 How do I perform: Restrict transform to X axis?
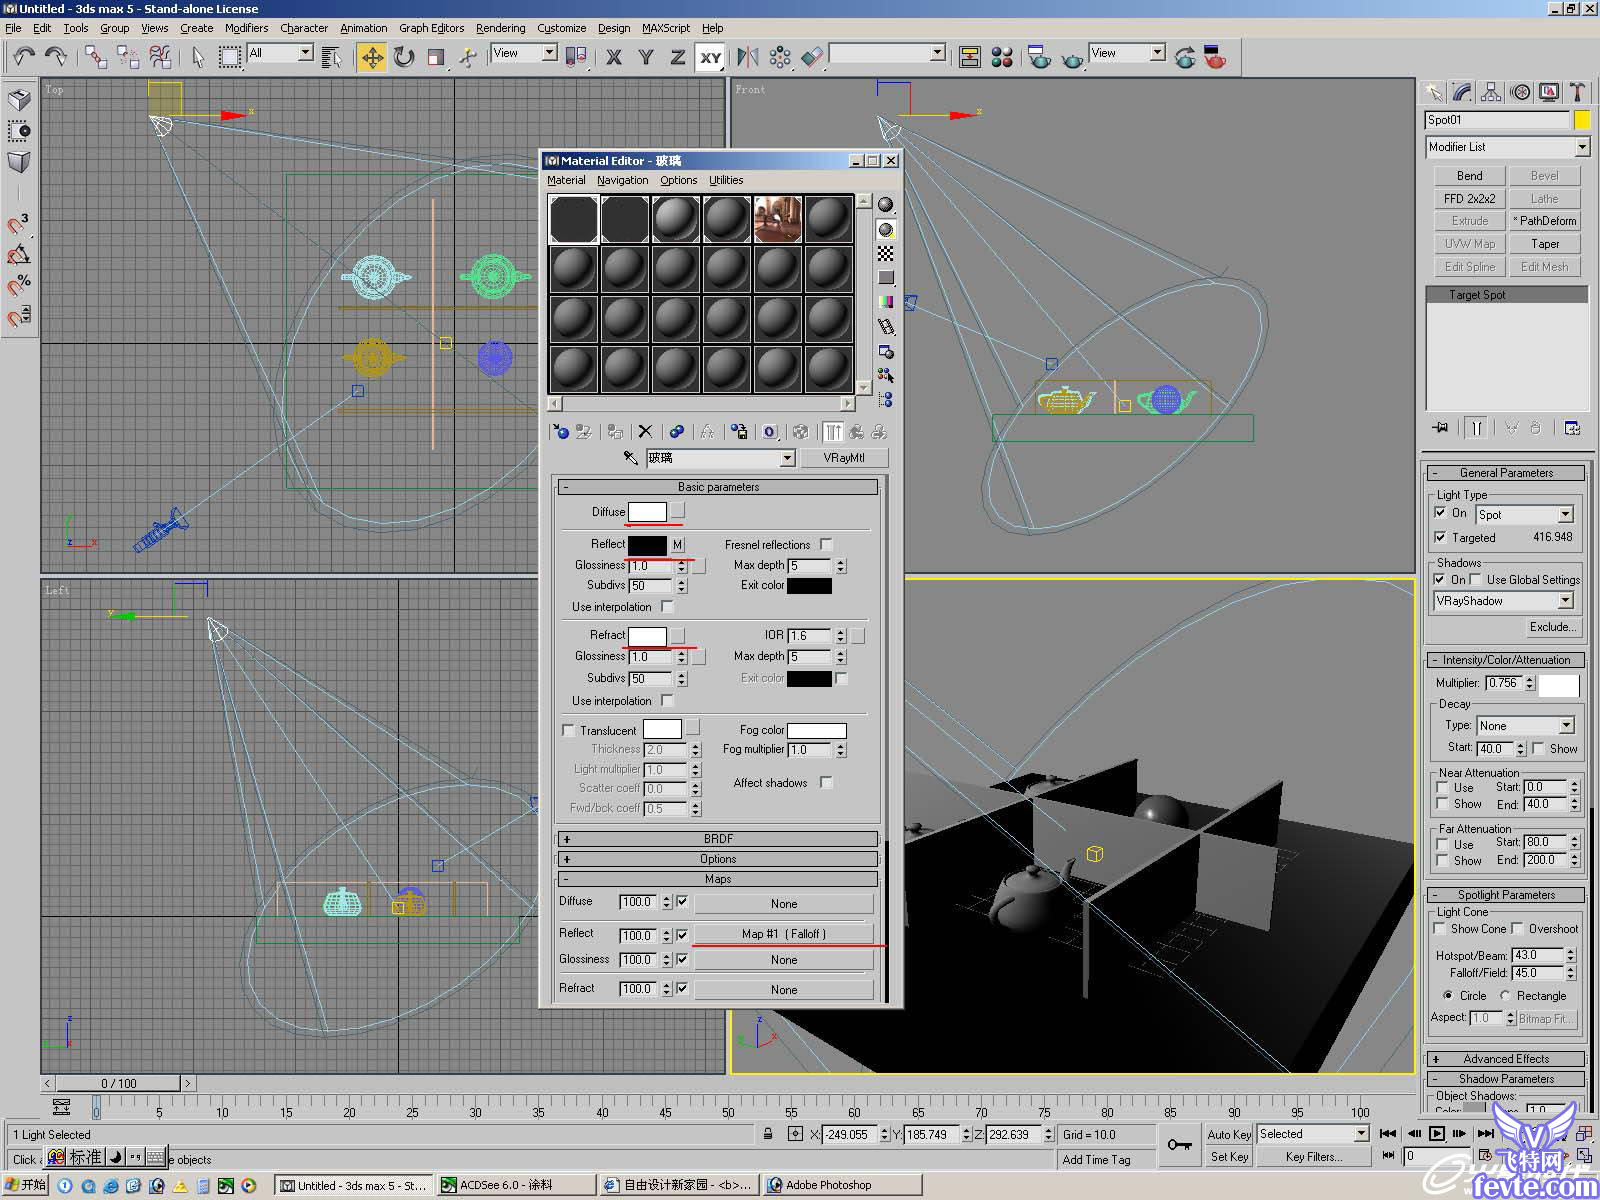(x=614, y=57)
